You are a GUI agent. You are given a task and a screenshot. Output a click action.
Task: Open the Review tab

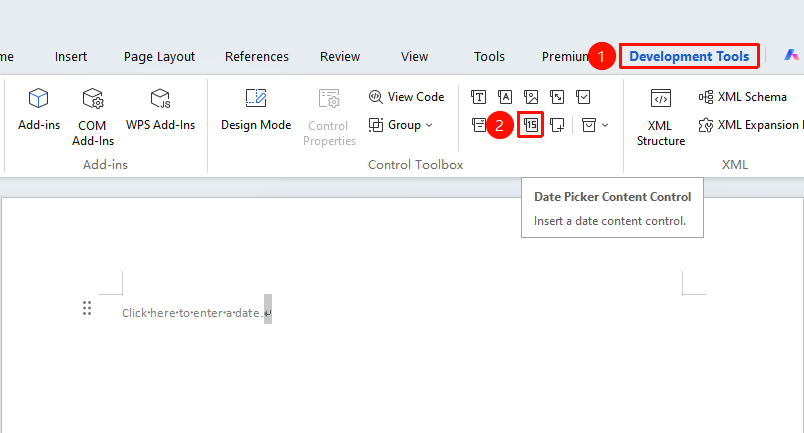[x=340, y=56]
